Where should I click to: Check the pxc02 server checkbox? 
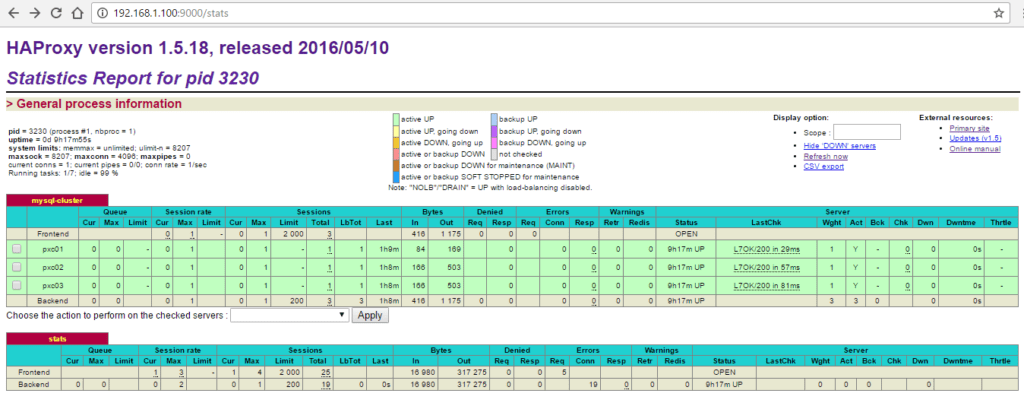(15, 267)
